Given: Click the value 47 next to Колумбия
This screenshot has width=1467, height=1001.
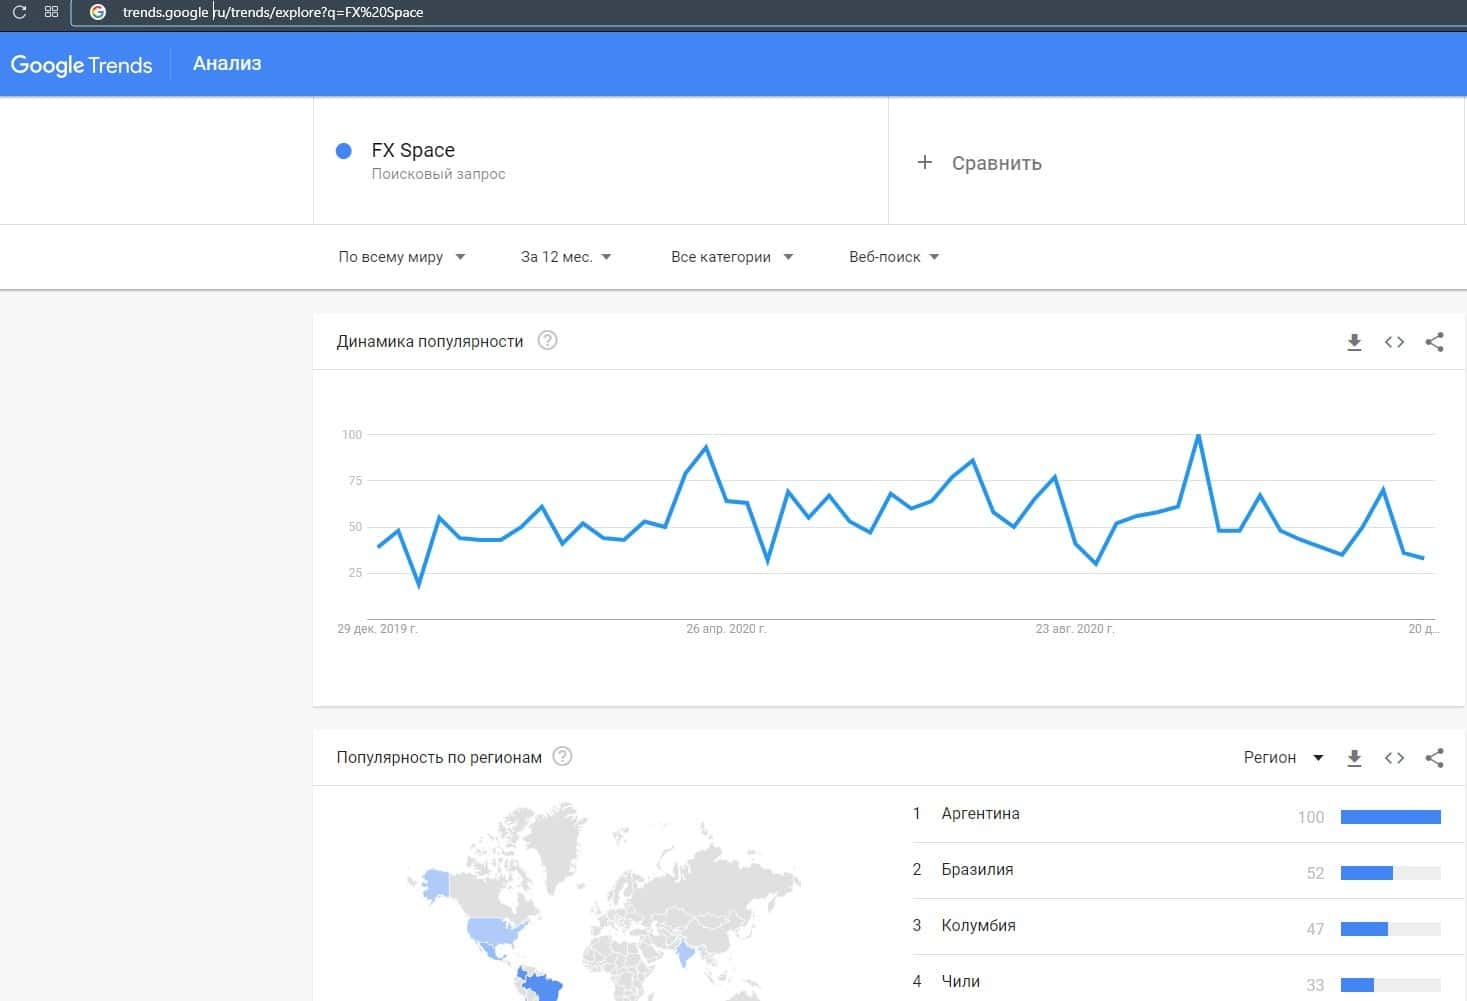Looking at the screenshot, I should coord(1315,929).
